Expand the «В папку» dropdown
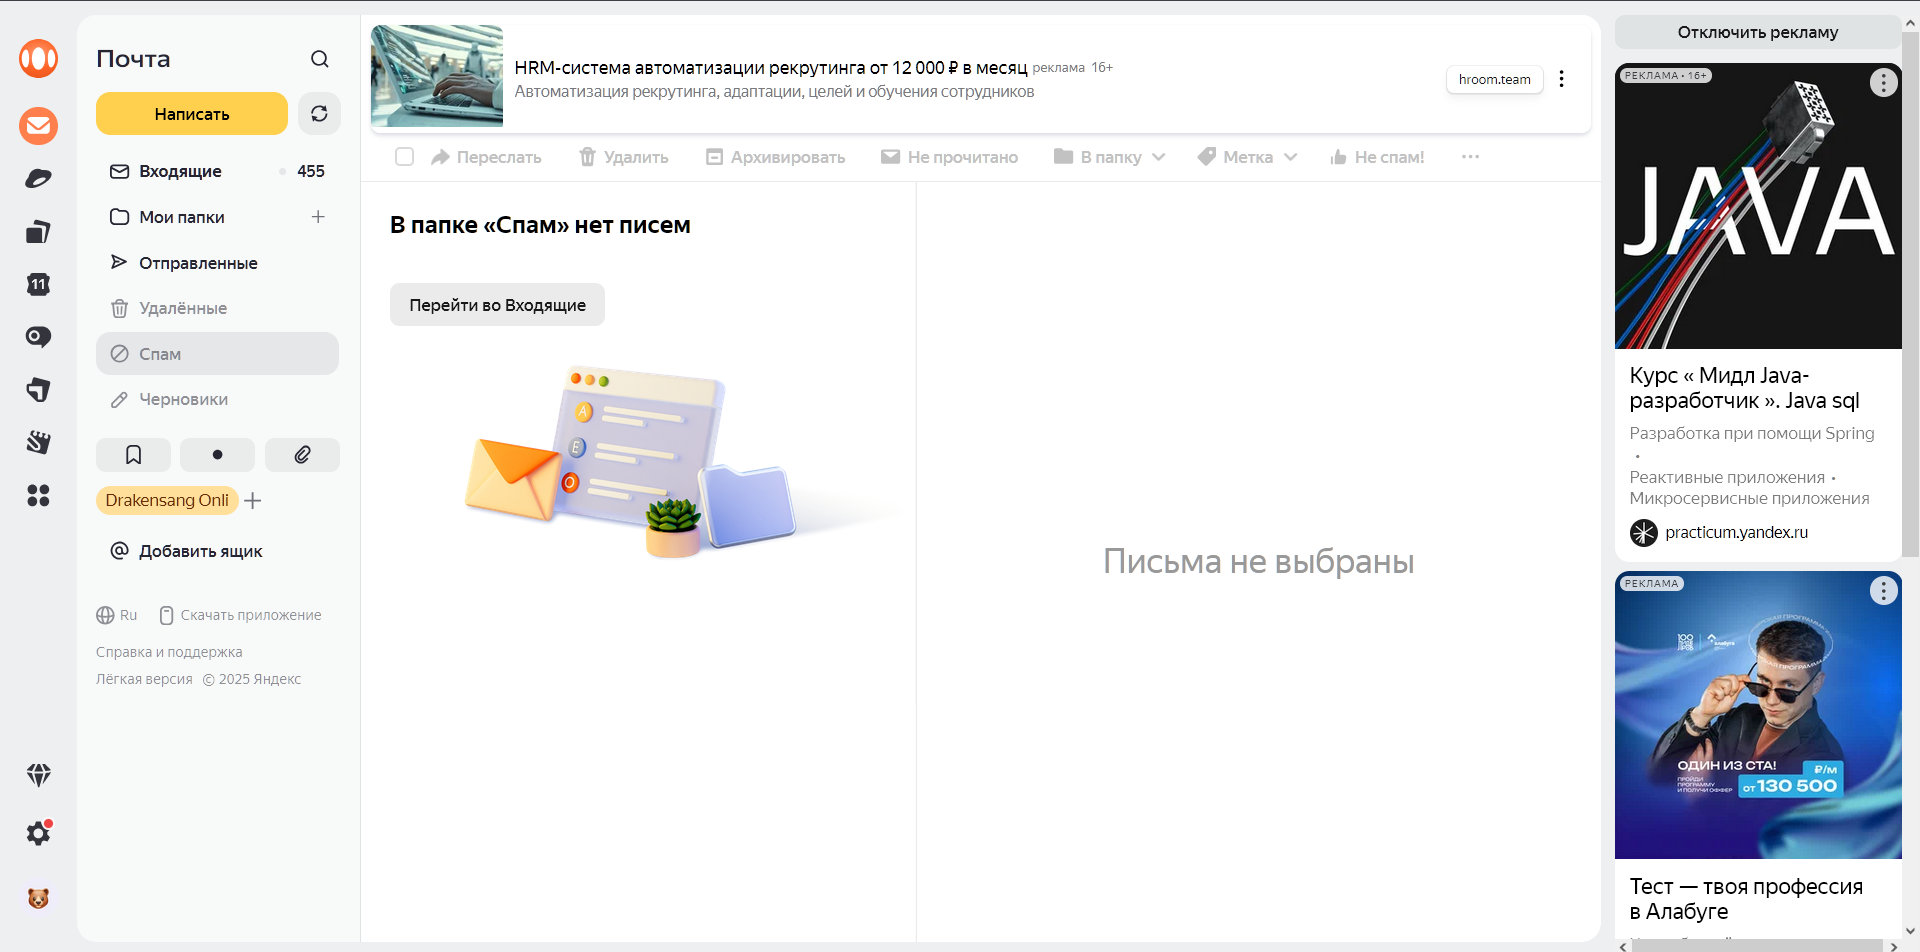This screenshot has height=952, width=1920. [1110, 157]
